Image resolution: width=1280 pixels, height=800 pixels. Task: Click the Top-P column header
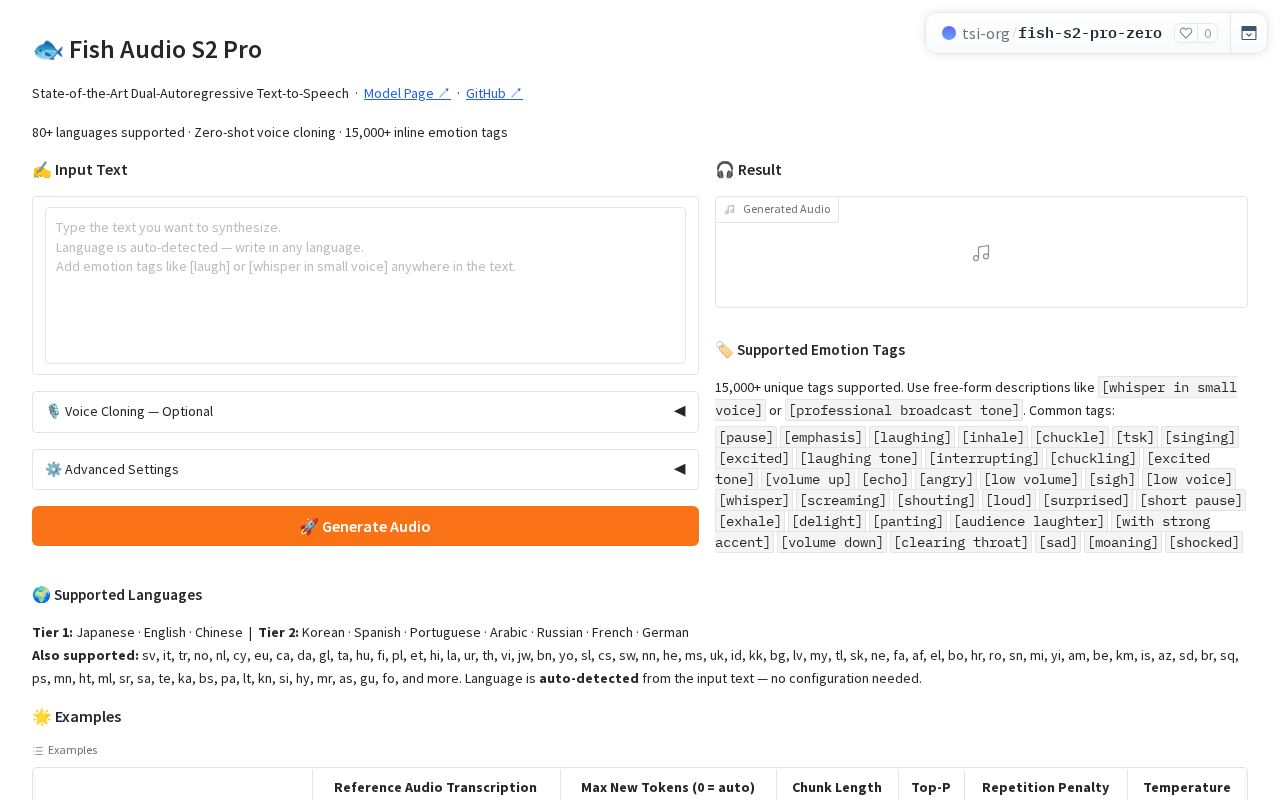[x=931, y=787]
